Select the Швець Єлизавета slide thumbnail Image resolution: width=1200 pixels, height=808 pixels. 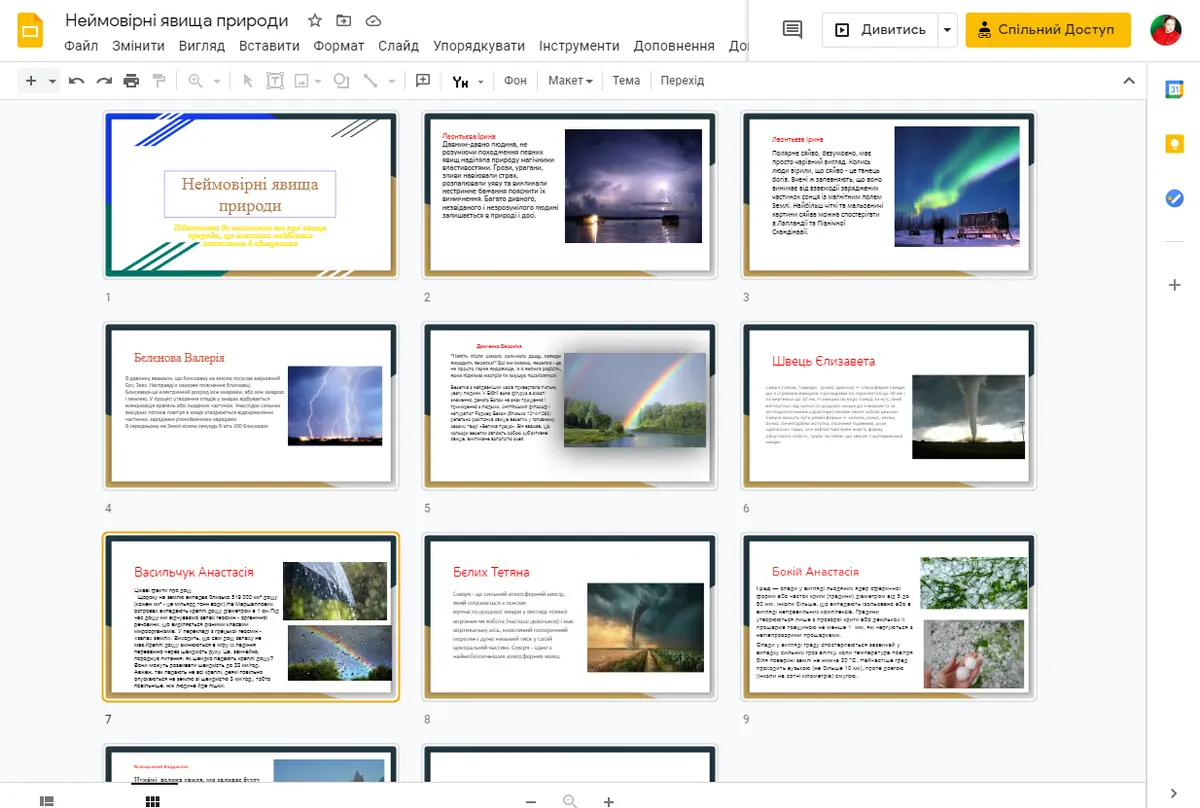point(889,406)
